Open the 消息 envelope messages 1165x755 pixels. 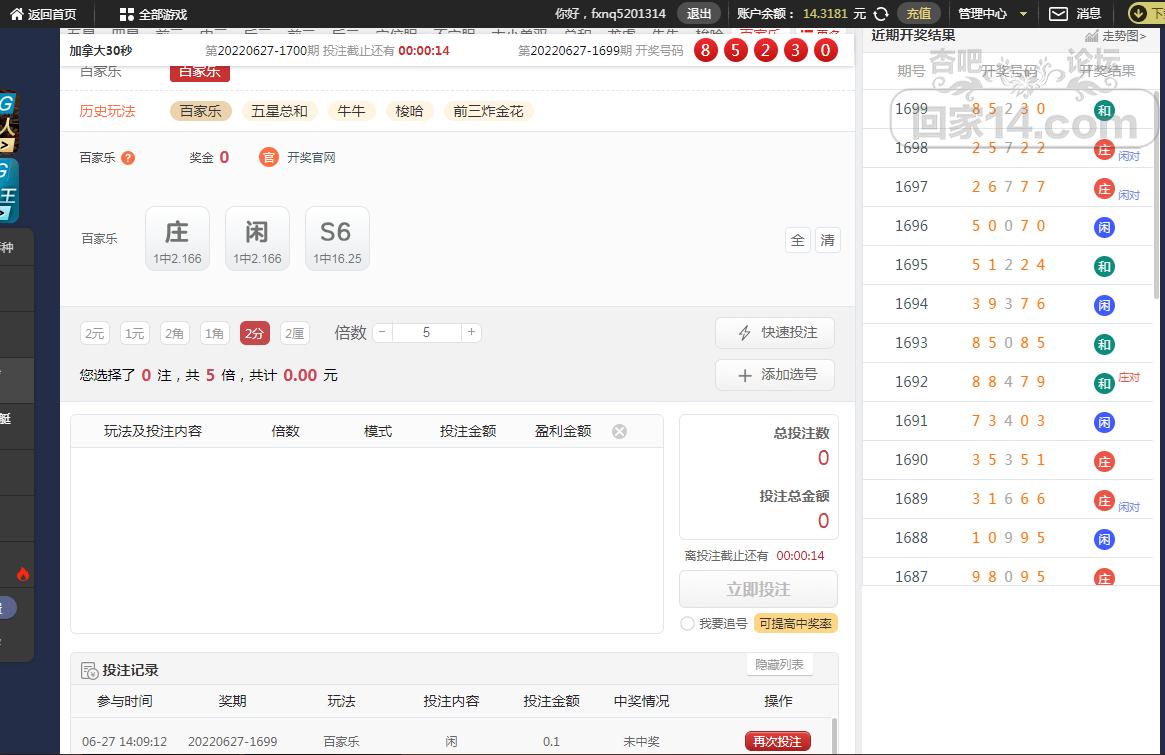point(1057,14)
